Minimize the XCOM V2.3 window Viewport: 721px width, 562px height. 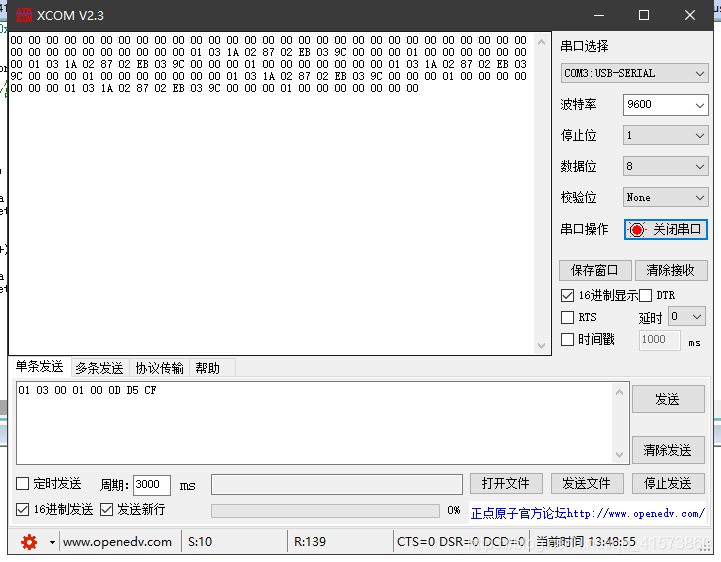pyautogui.click(x=599, y=15)
